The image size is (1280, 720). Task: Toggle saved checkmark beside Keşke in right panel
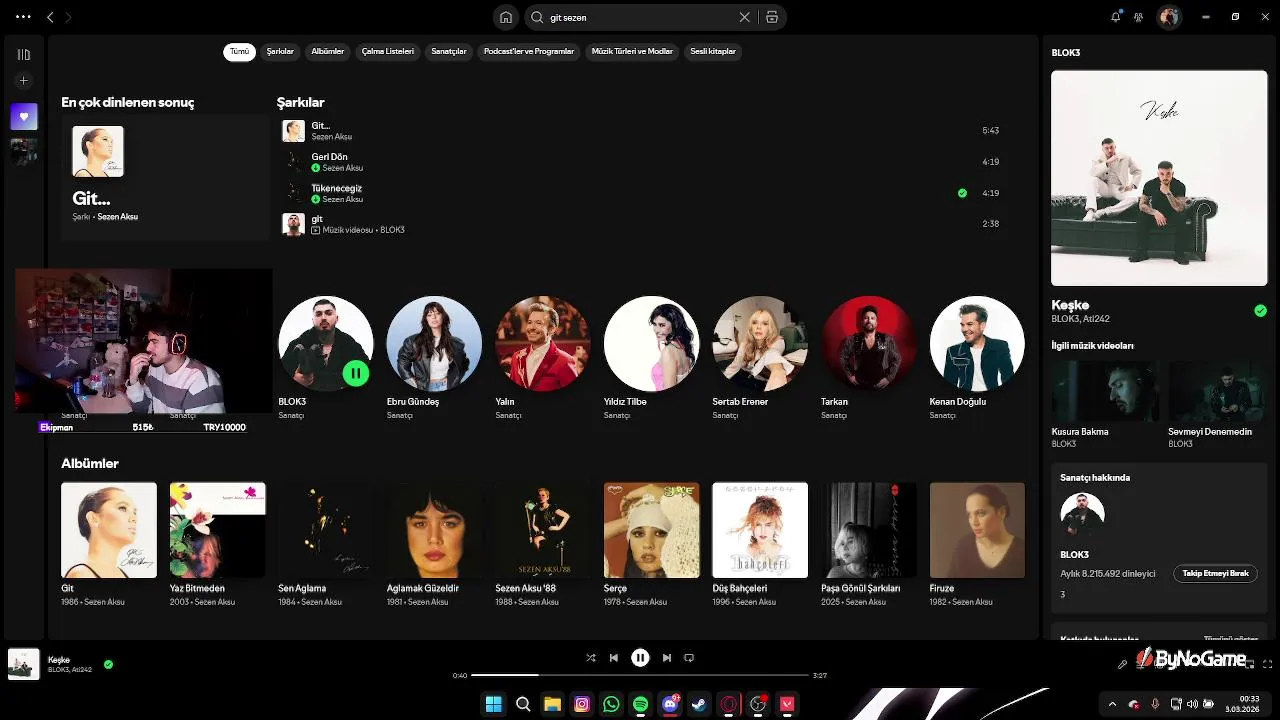tap(1260, 311)
